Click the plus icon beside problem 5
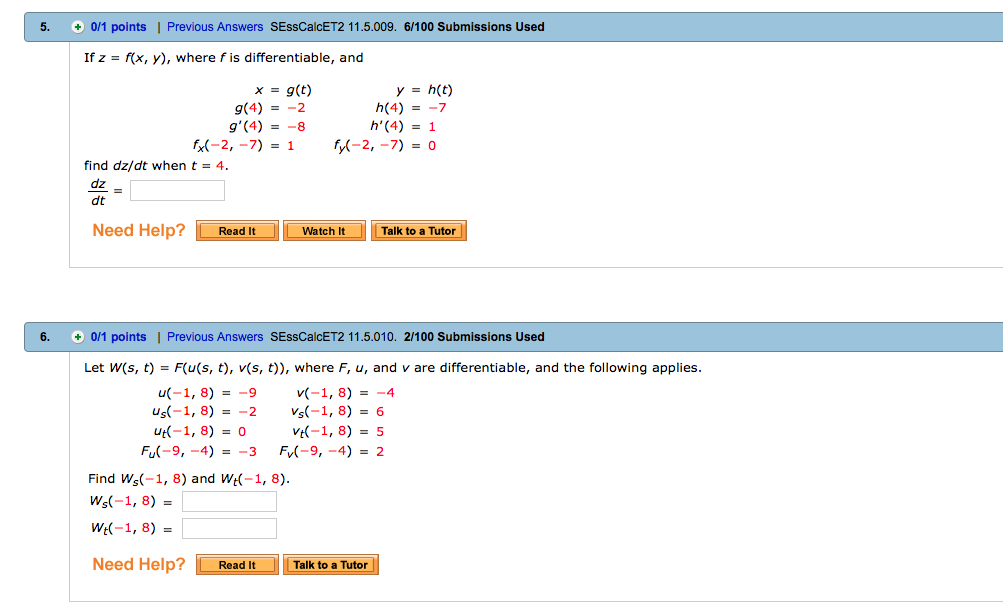 coord(76,26)
